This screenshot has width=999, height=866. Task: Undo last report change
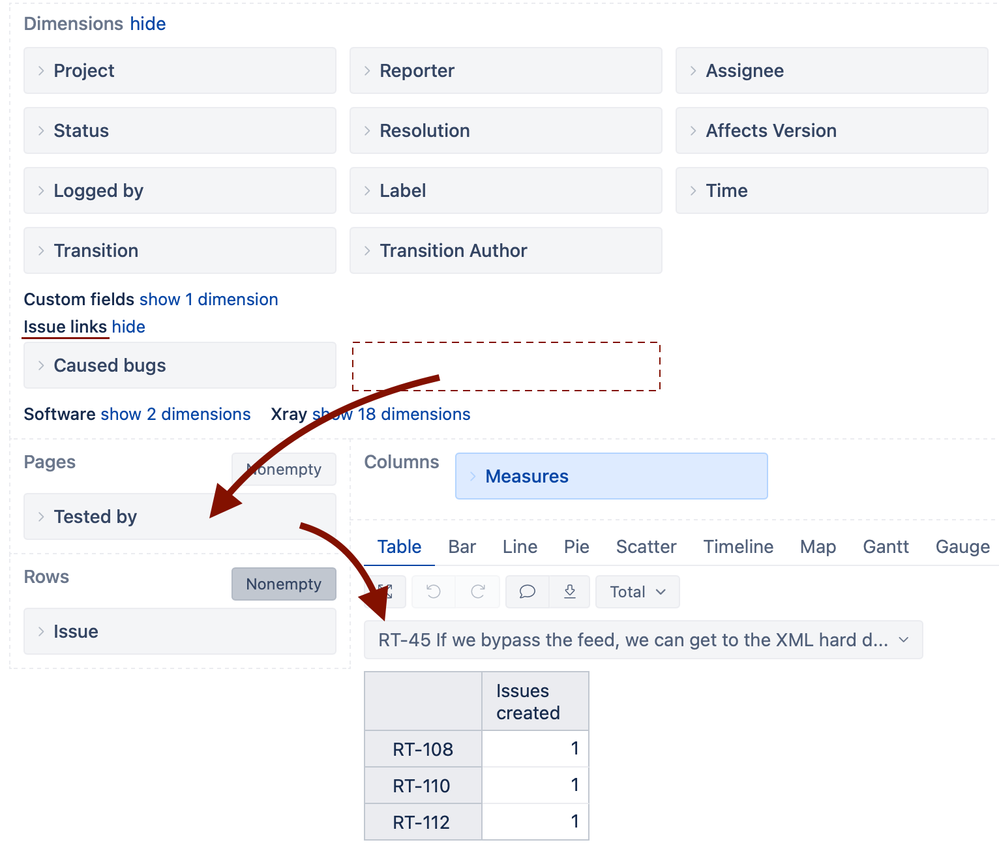[x=433, y=592]
